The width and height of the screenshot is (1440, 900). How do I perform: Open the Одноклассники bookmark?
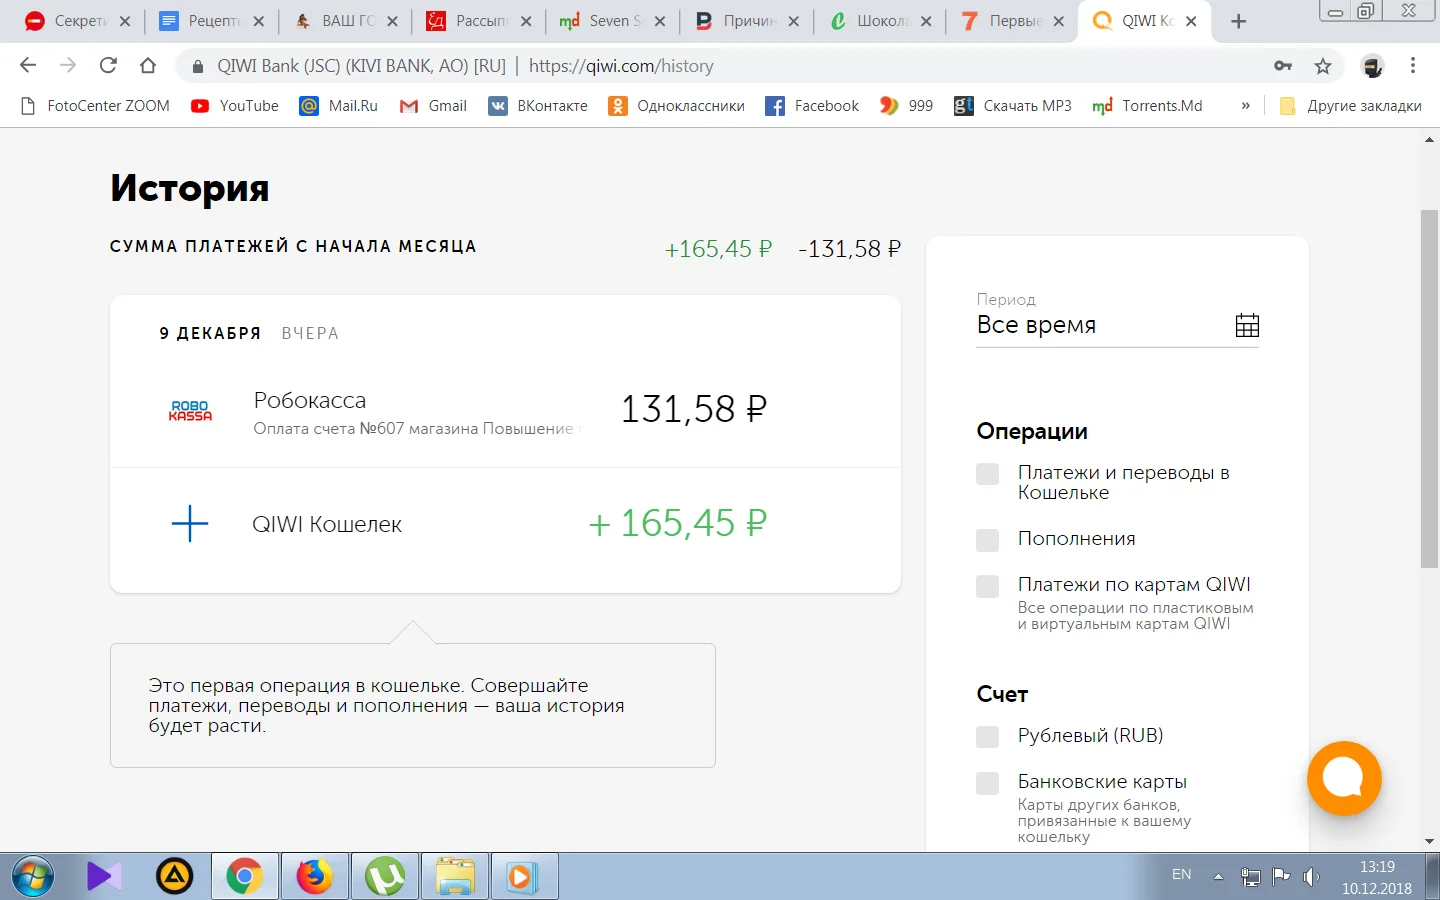[677, 106]
